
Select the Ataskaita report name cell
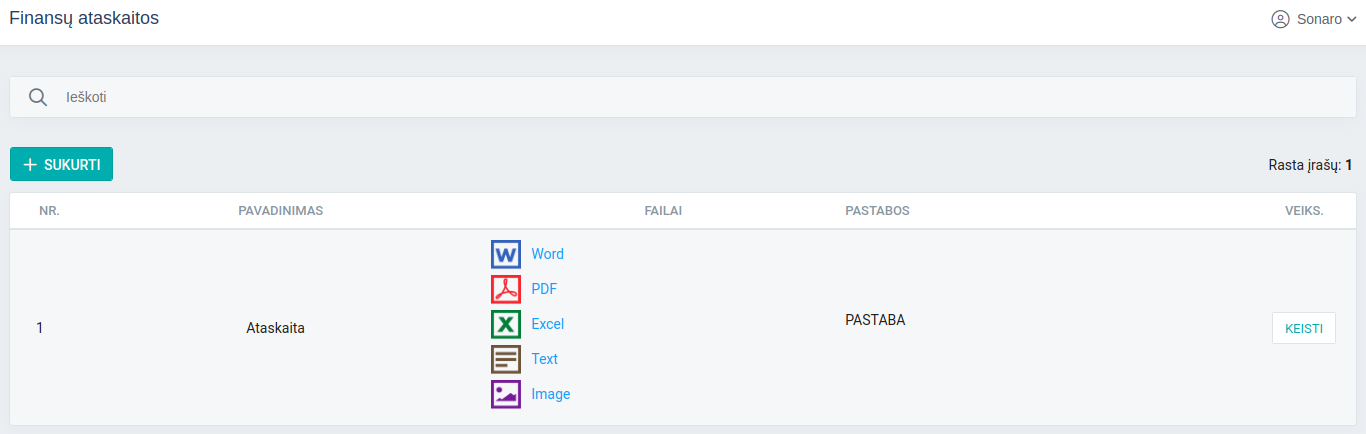[275, 328]
